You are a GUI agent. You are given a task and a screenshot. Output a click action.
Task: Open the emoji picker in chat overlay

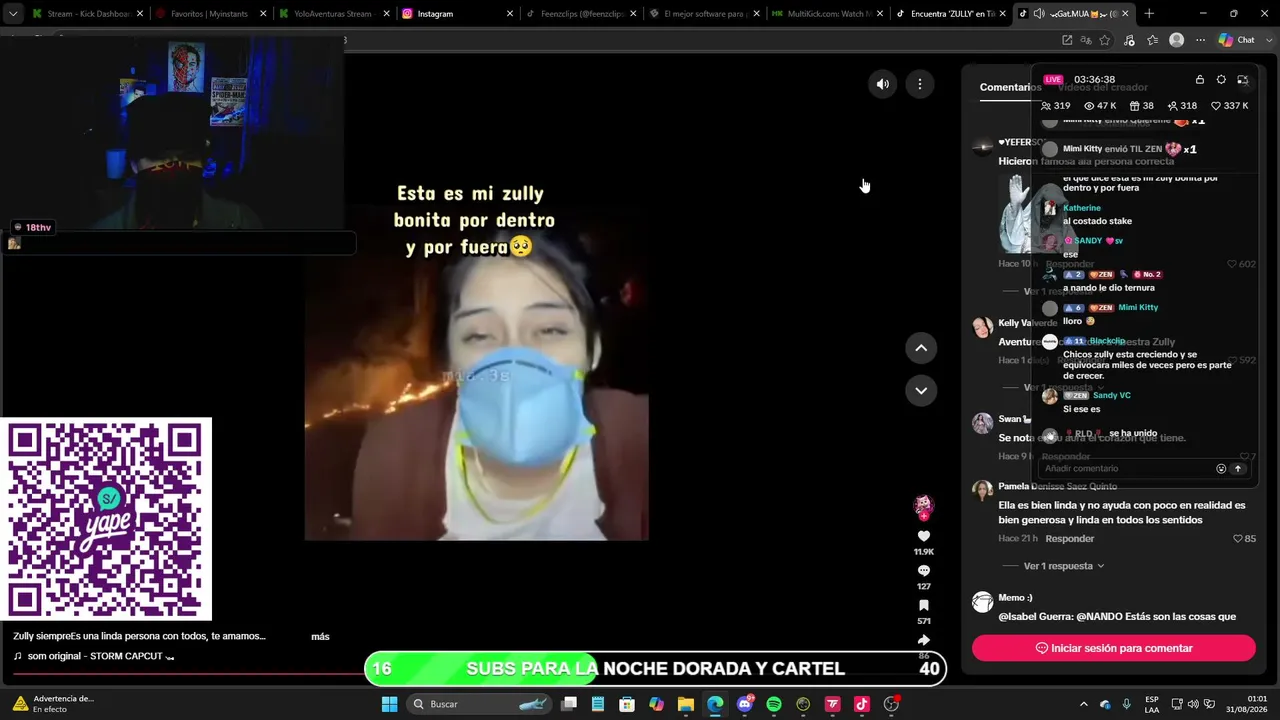click(x=1221, y=468)
